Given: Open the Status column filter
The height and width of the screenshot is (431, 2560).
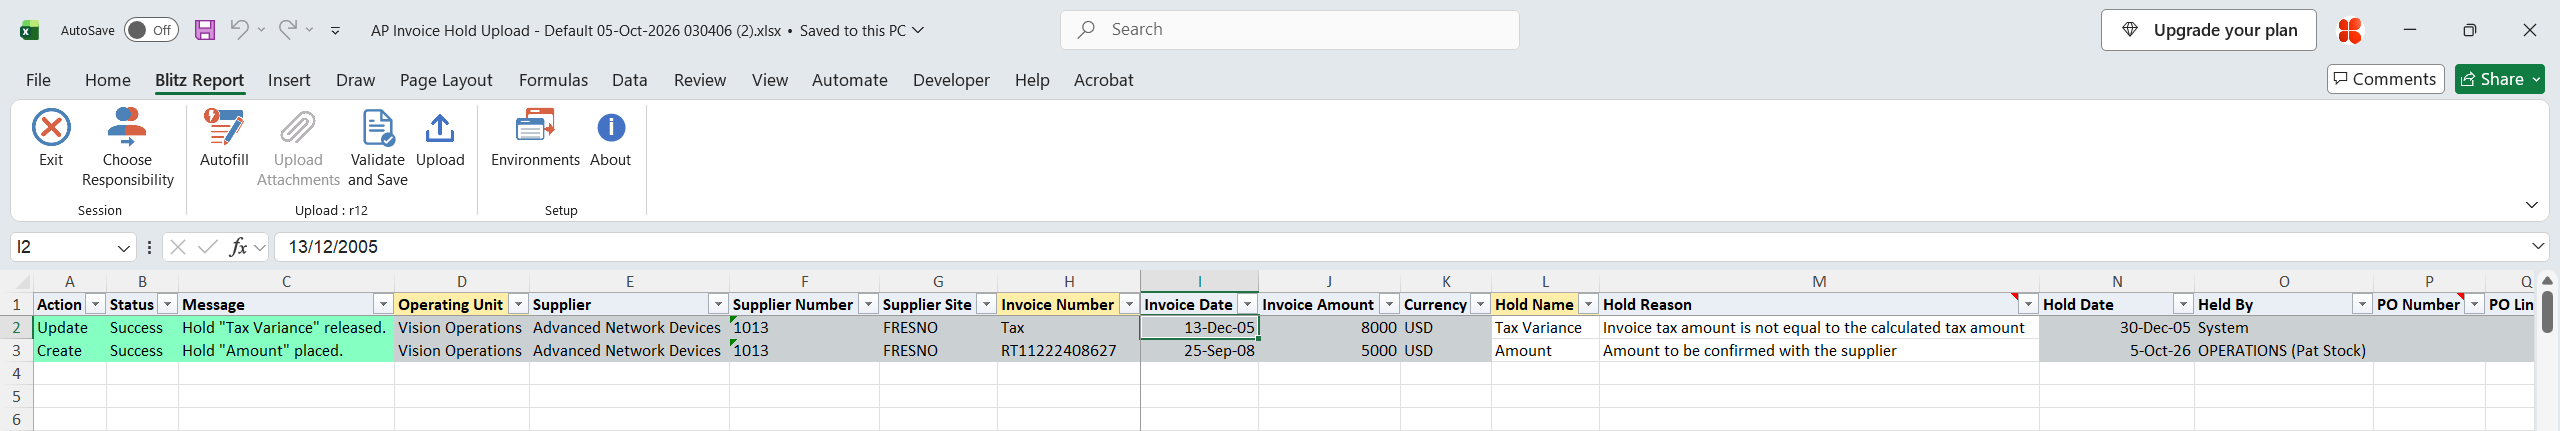Looking at the screenshot, I should (x=167, y=304).
